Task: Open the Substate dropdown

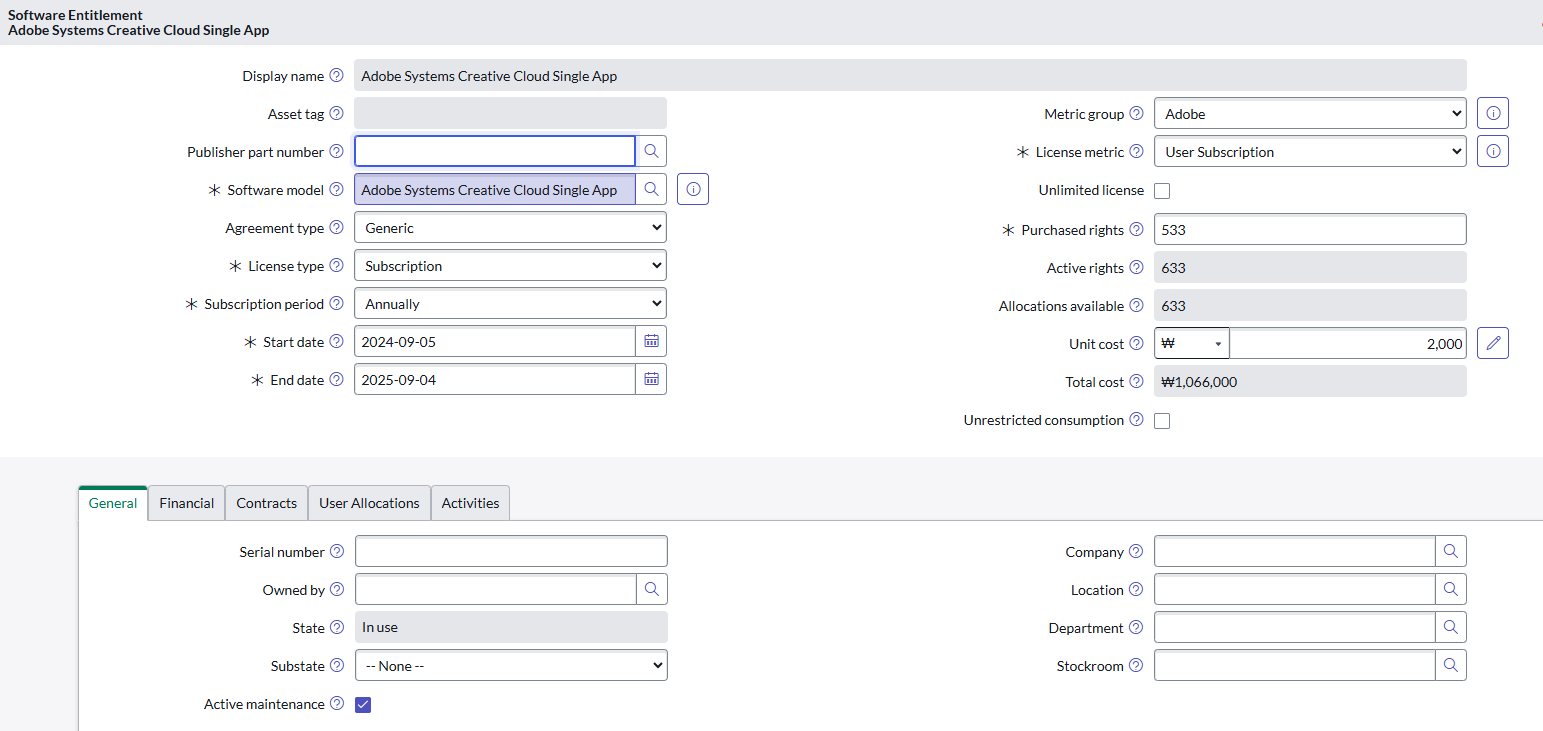Action: tap(511, 666)
